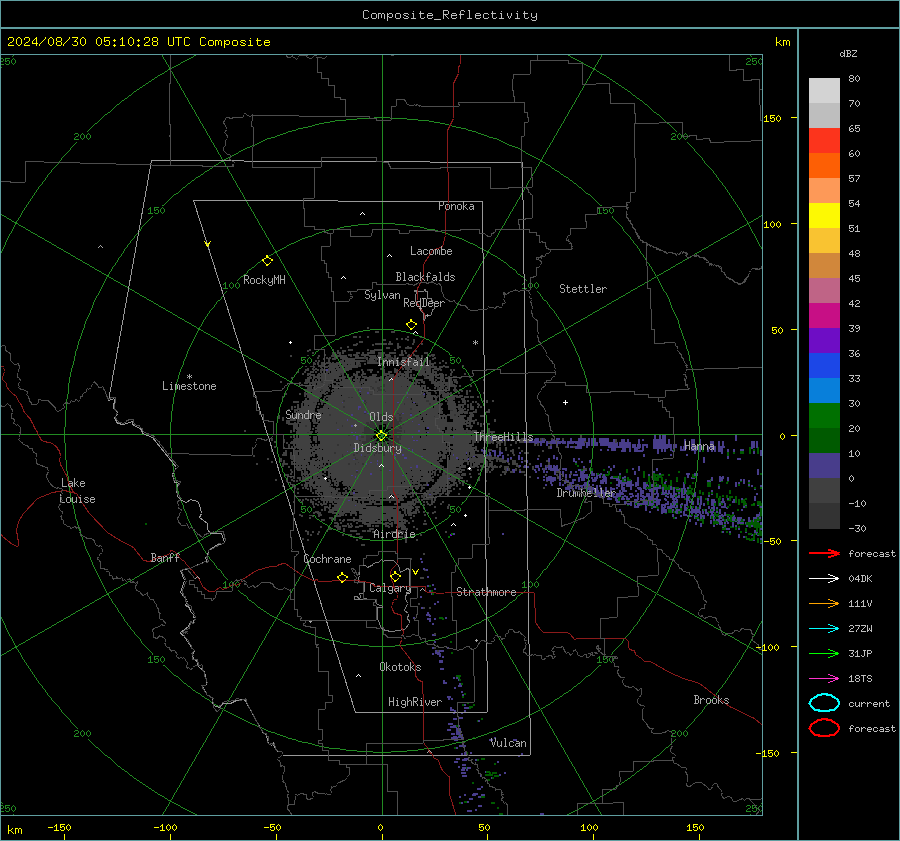Click the Vulcan city label
This screenshot has width=900, height=841.
tap(508, 743)
